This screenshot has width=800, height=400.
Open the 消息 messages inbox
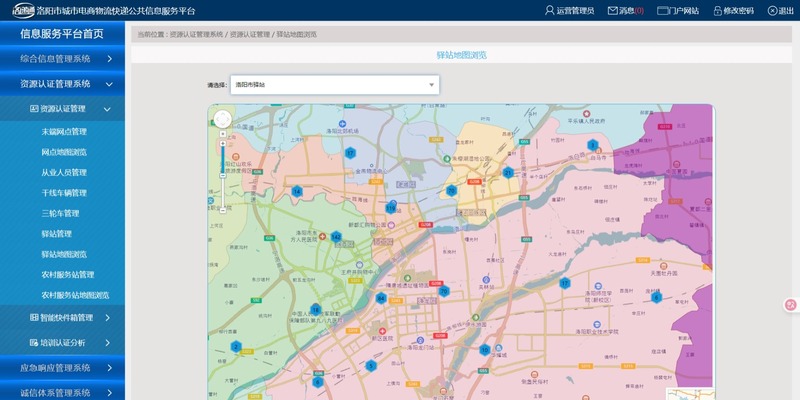click(626, 11)
